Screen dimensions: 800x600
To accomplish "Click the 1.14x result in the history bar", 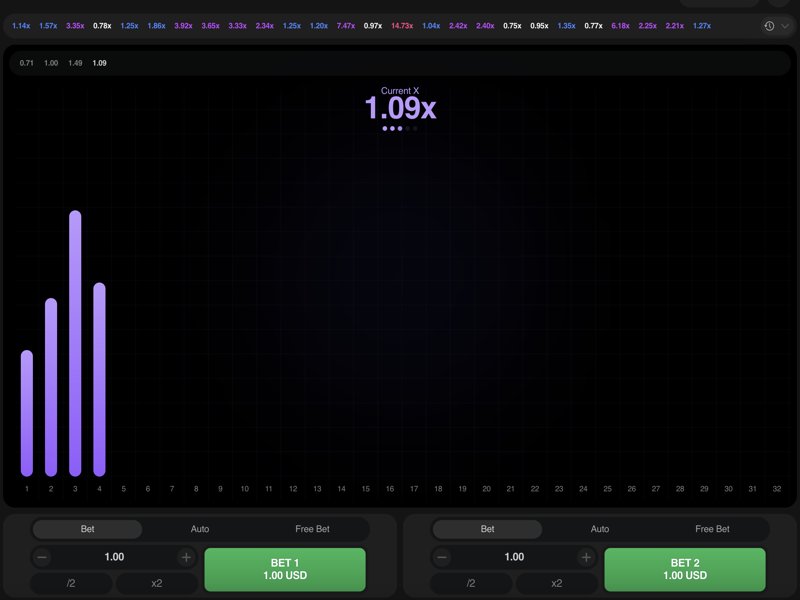I will coord(21,26).
